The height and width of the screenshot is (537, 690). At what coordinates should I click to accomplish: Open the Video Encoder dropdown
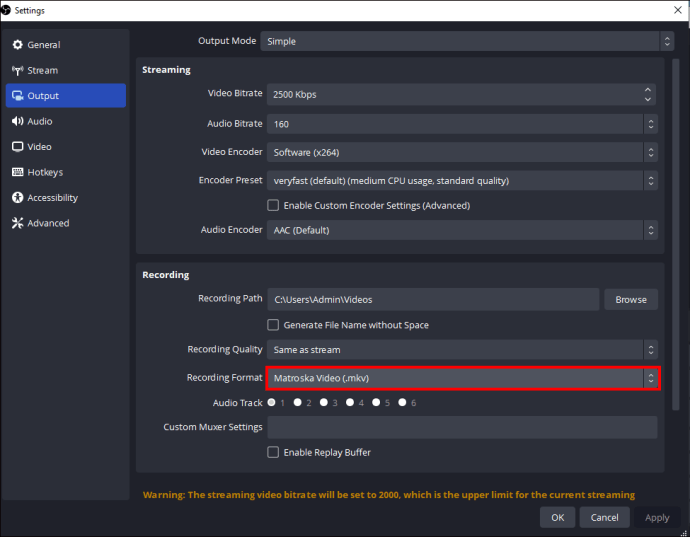tap(462, 152)
